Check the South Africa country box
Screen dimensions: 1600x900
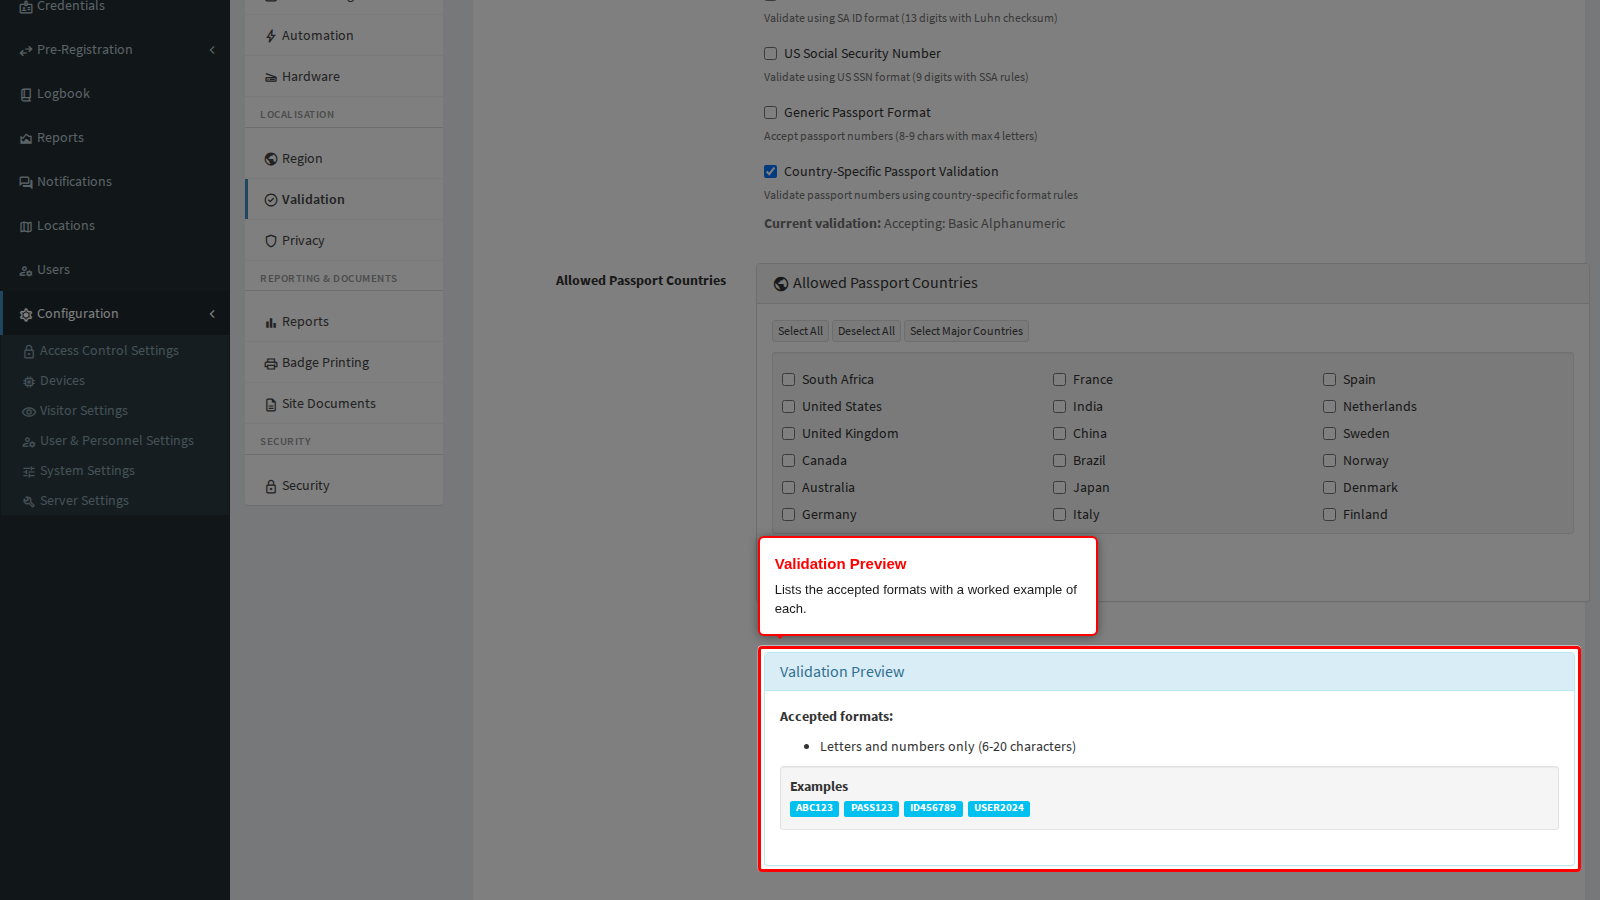pyautogui.click(x=788, y=380)
